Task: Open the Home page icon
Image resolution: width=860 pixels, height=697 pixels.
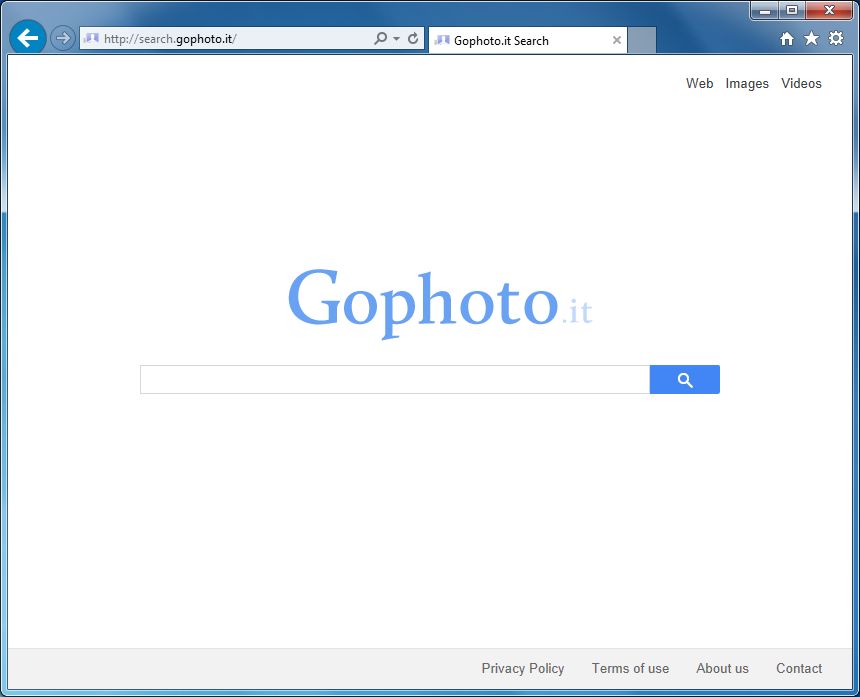Action: (787, 38)
